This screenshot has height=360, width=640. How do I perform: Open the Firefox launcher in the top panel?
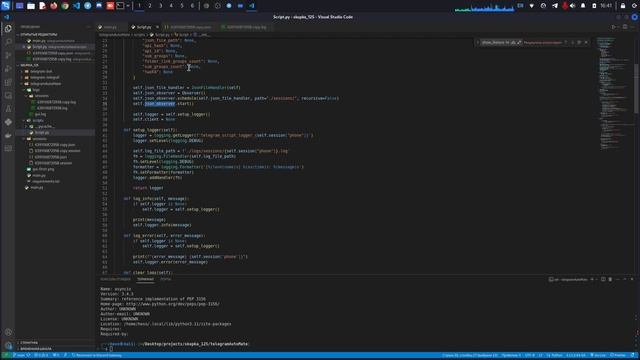[53, 6]
